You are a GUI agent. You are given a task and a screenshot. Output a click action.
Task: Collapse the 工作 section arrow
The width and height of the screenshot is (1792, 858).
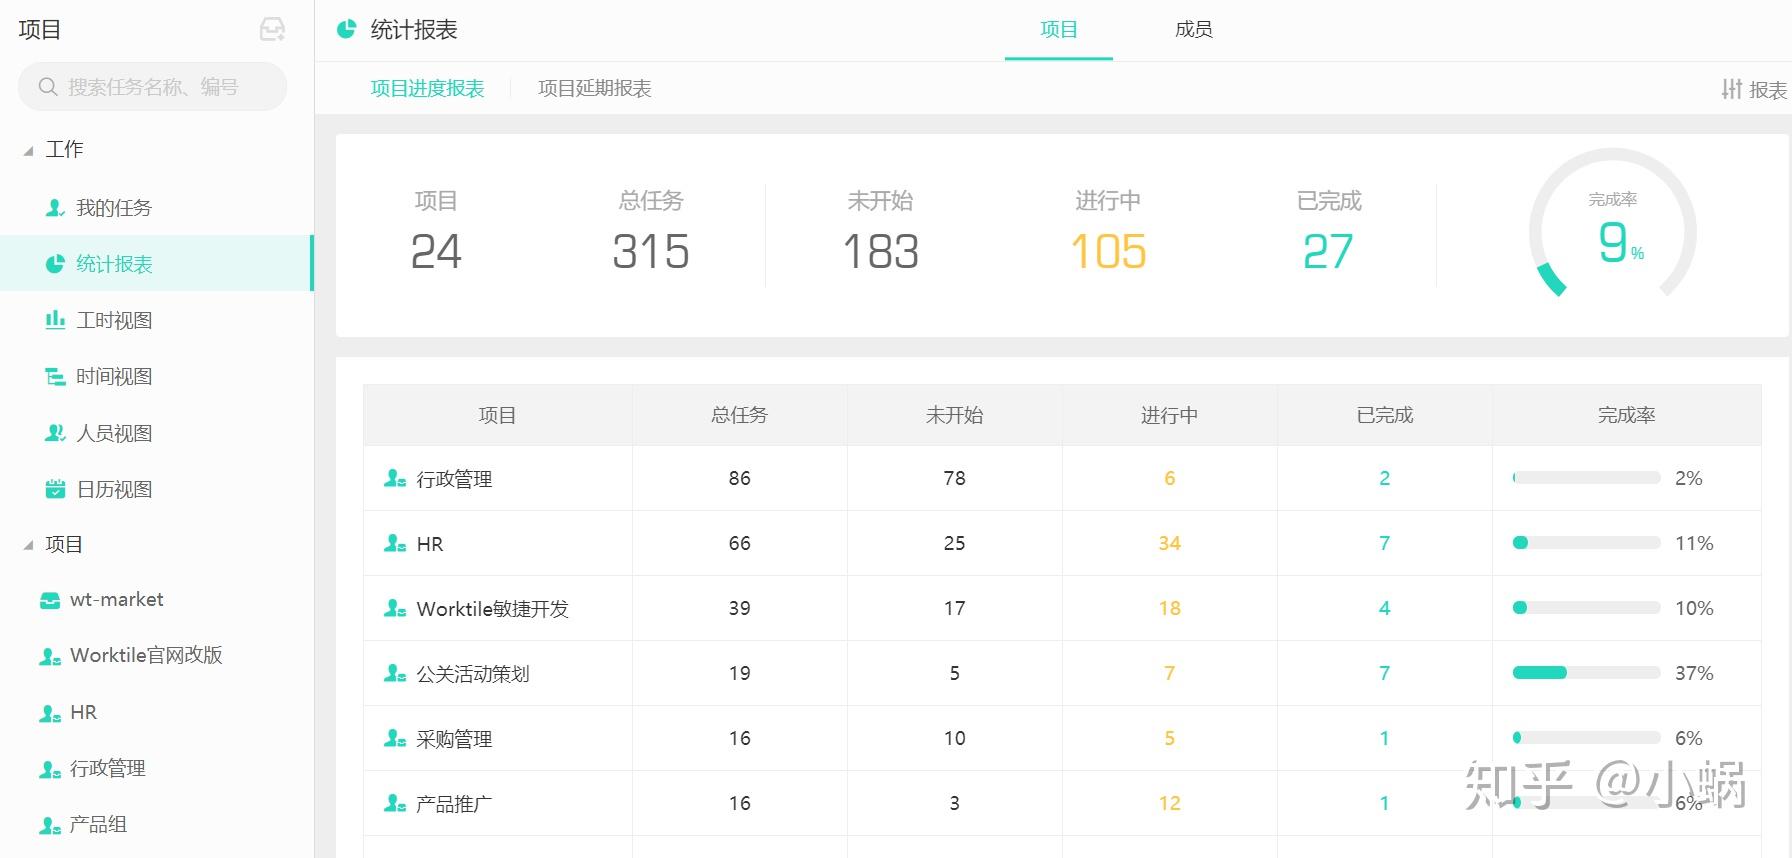pos(28,150)
